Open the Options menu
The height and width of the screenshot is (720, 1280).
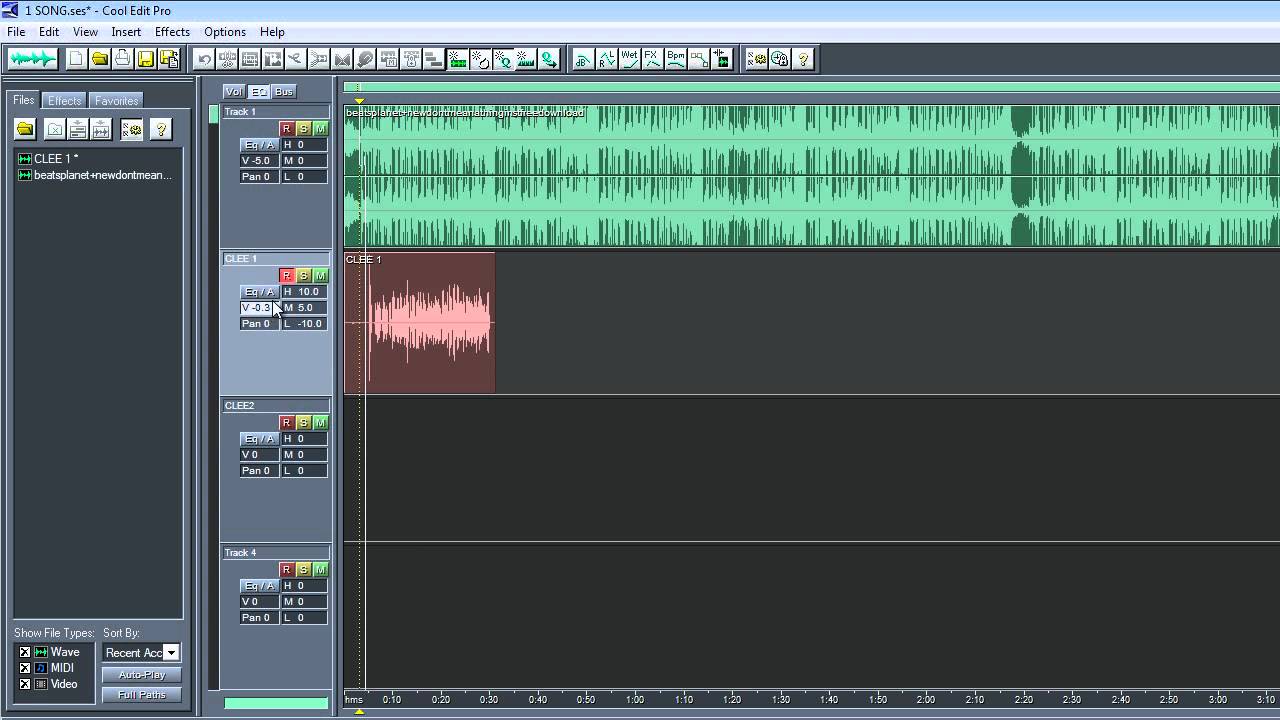[225, 32]
